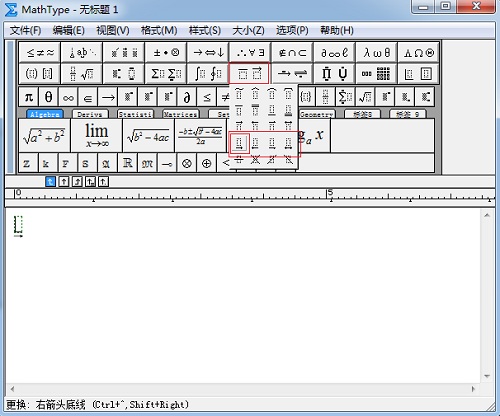Insert the pi symbol

28,97
